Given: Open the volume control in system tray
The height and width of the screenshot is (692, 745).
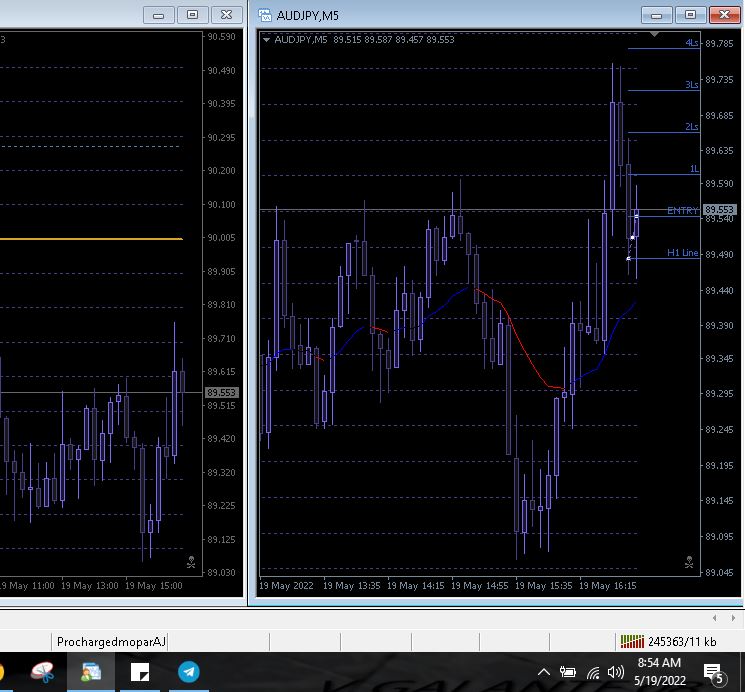Looking at the screenshot, I should [615, 672].
